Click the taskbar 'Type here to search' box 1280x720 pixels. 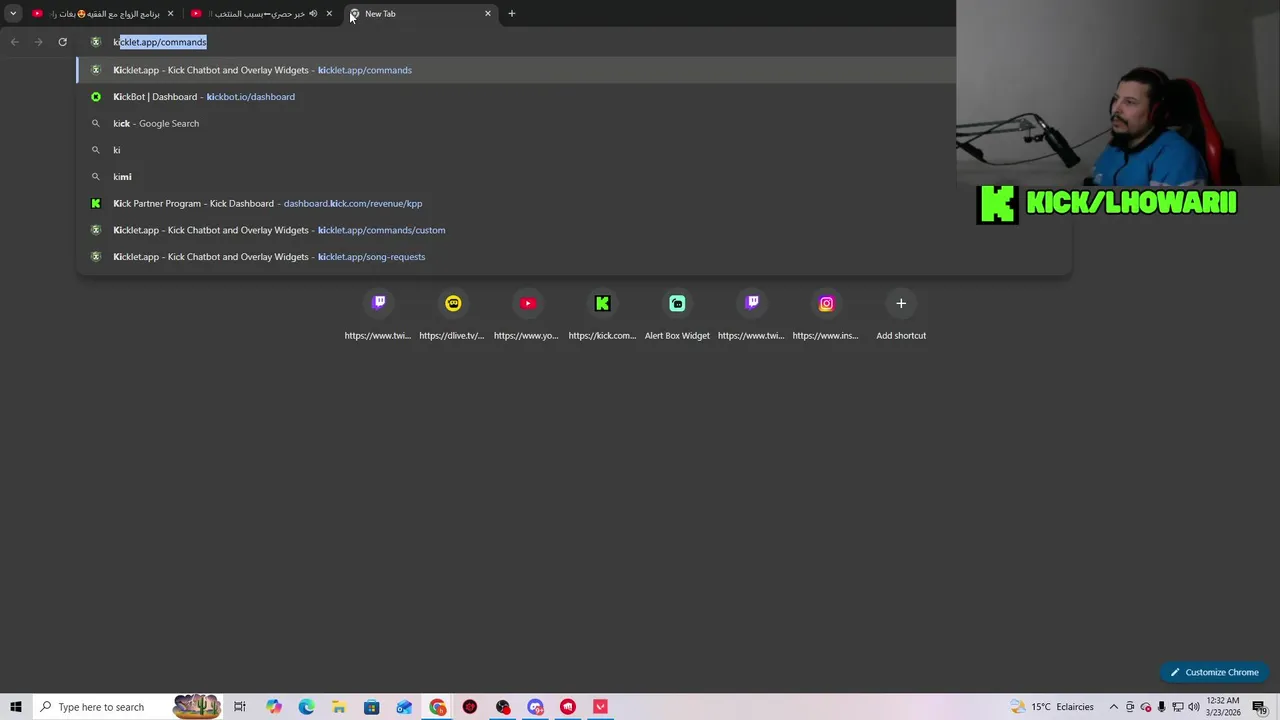(x=128, y=707)
